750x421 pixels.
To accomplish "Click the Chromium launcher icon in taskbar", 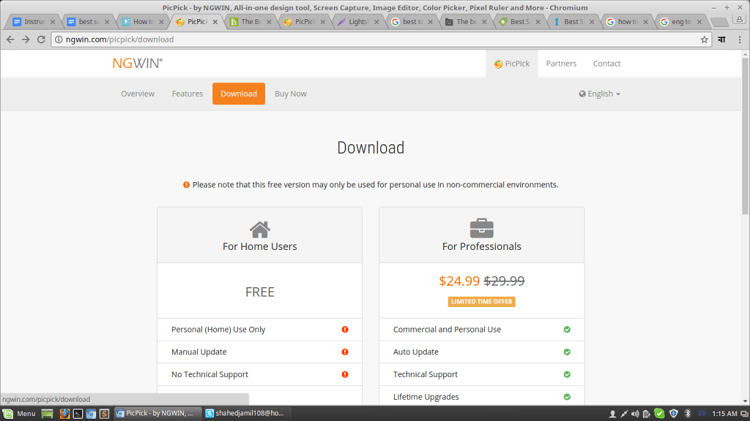I will (x=91, y=413).
